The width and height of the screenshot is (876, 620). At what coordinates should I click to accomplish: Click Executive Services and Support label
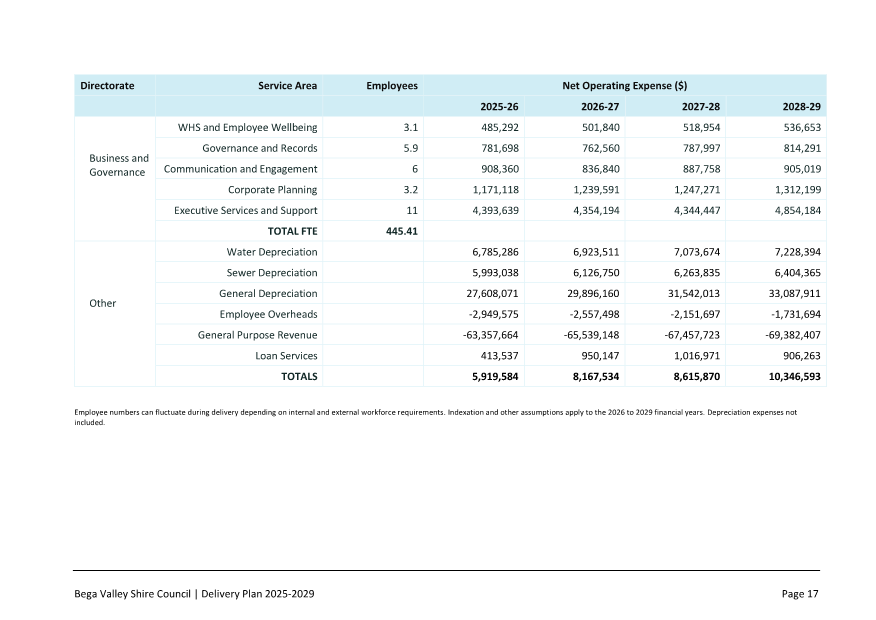[246, 211]
